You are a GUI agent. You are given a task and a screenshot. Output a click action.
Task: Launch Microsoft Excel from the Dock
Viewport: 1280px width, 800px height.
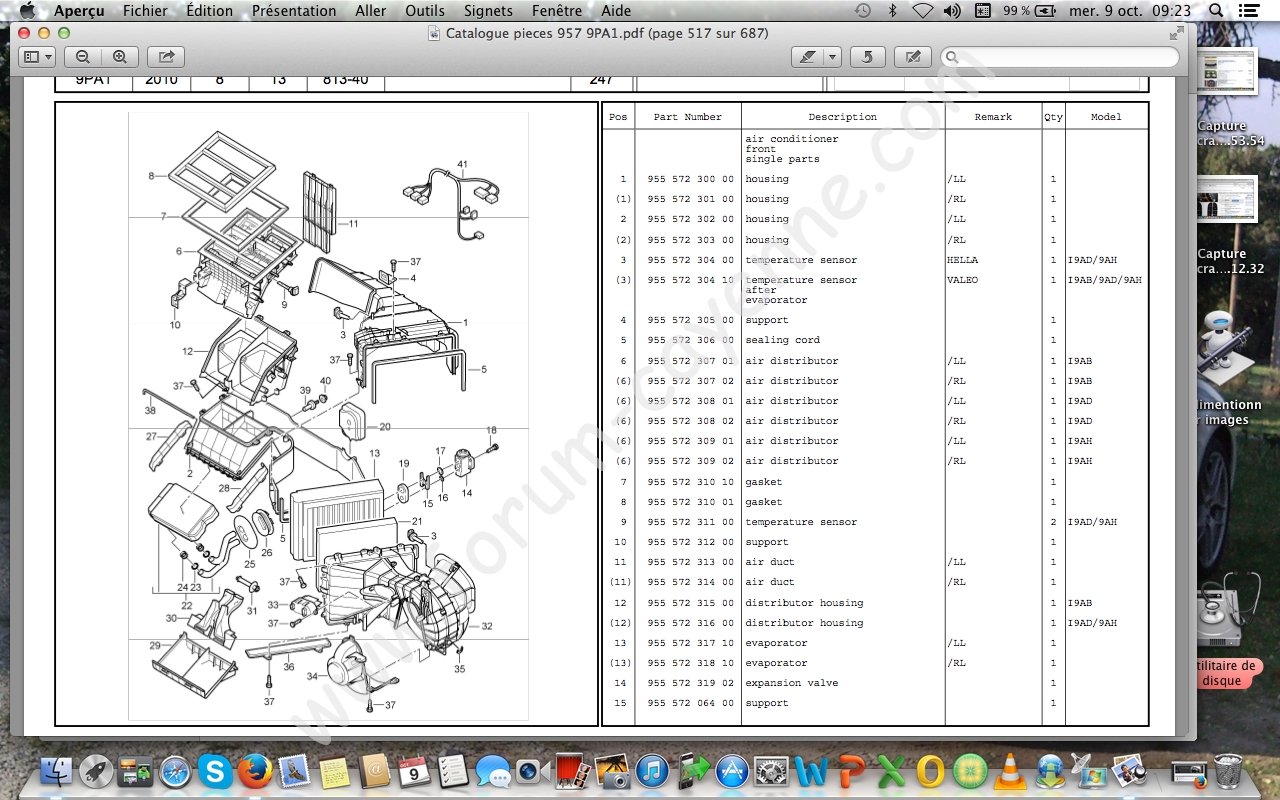point(891,771)
